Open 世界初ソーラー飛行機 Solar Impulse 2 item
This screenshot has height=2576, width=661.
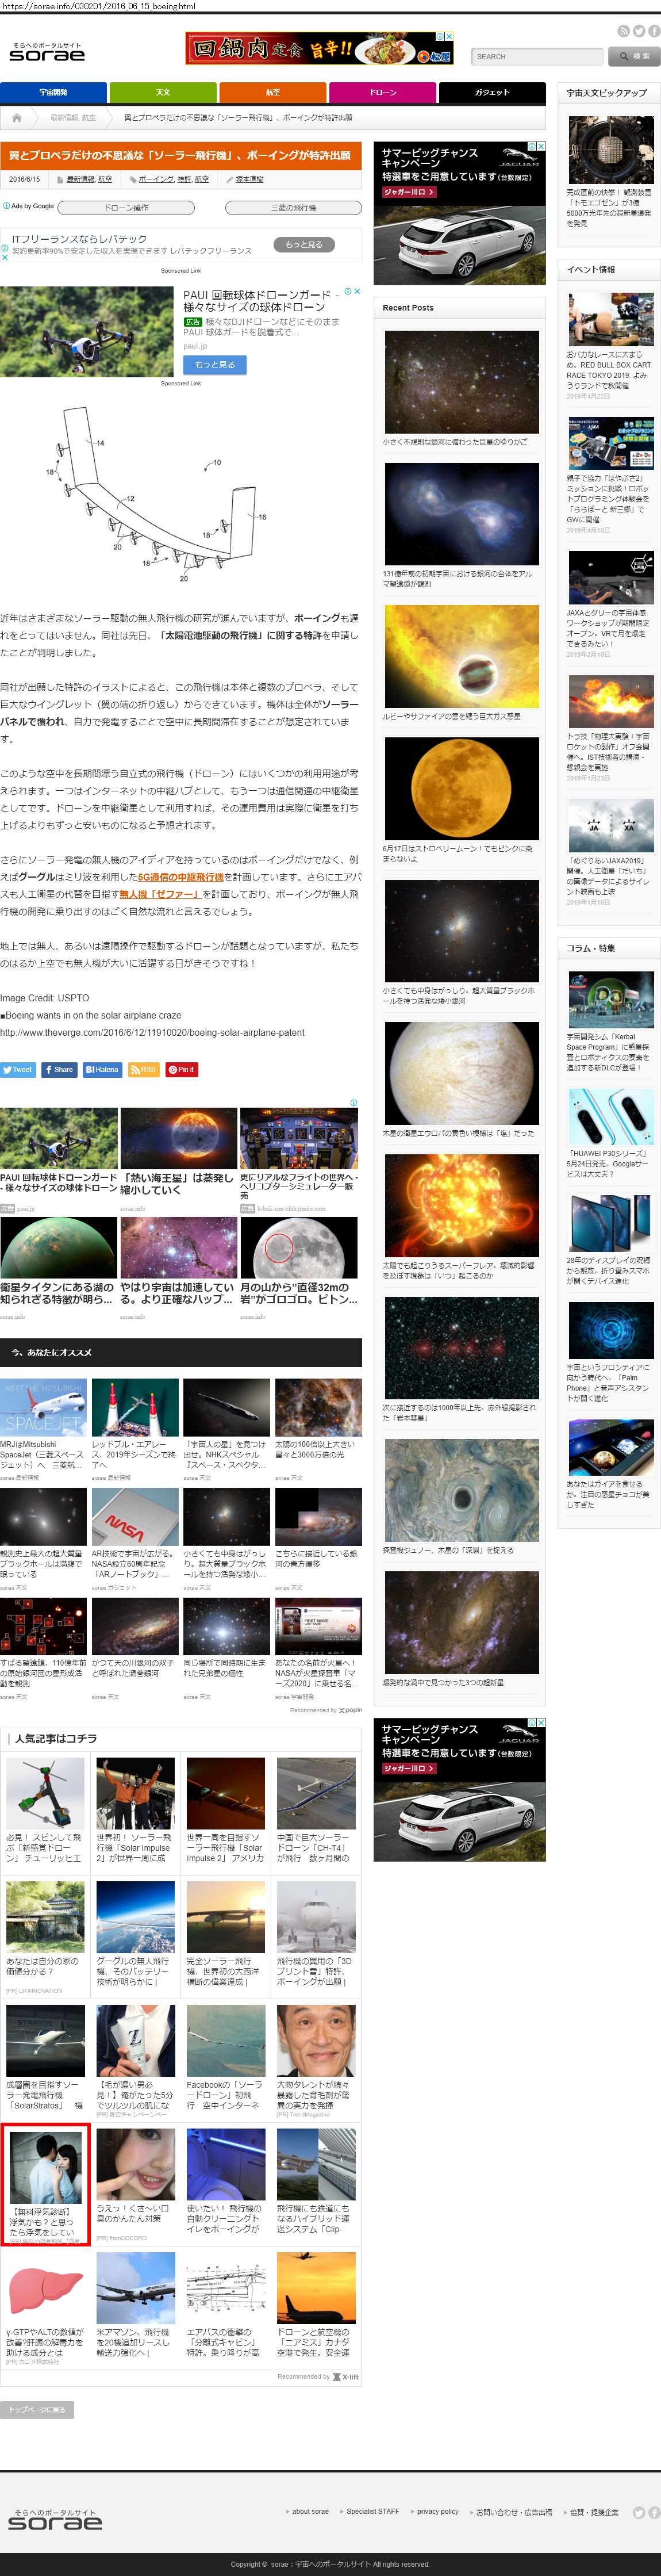[x=135, y=1811]
